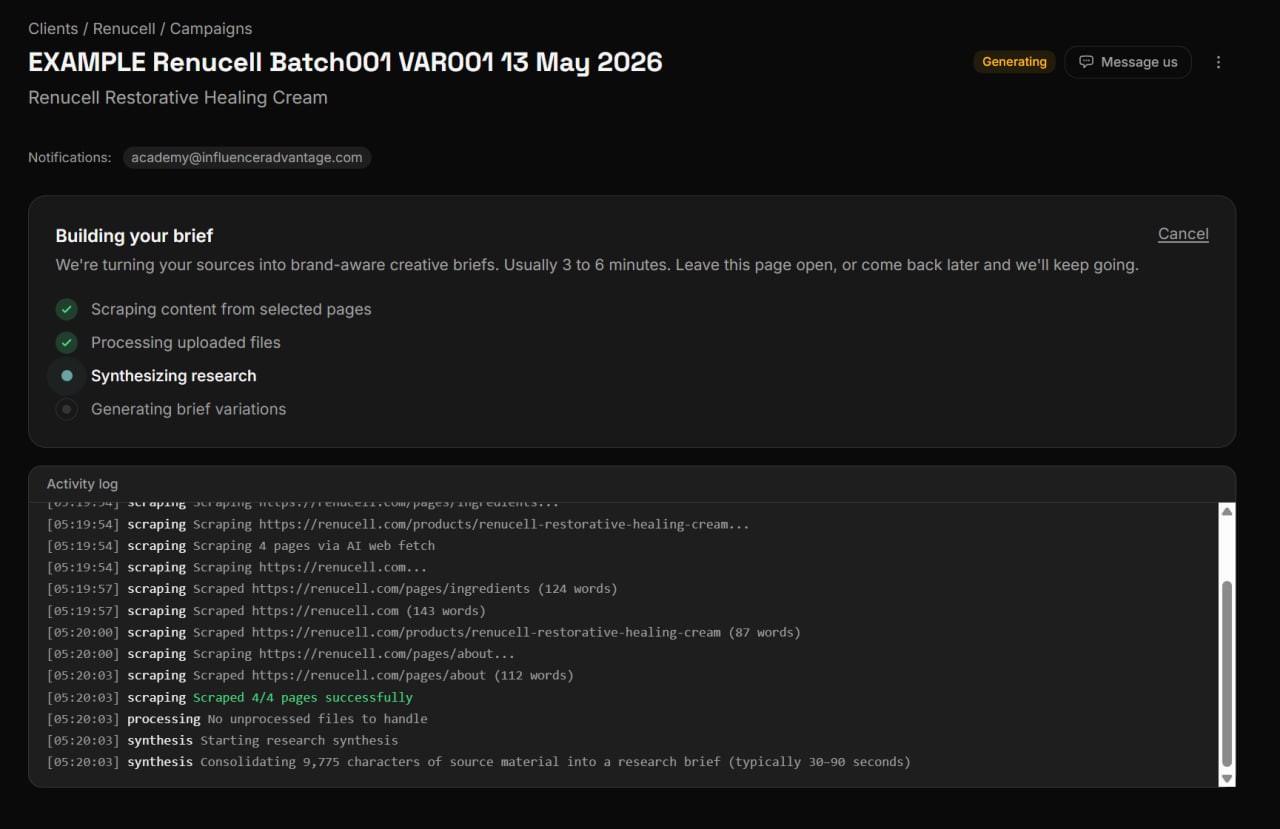Viewport: 1280px width, 829px height.
Task: Click the Scraping 4 pages via AI web fetch line
Action: click(x=241, y=546)
